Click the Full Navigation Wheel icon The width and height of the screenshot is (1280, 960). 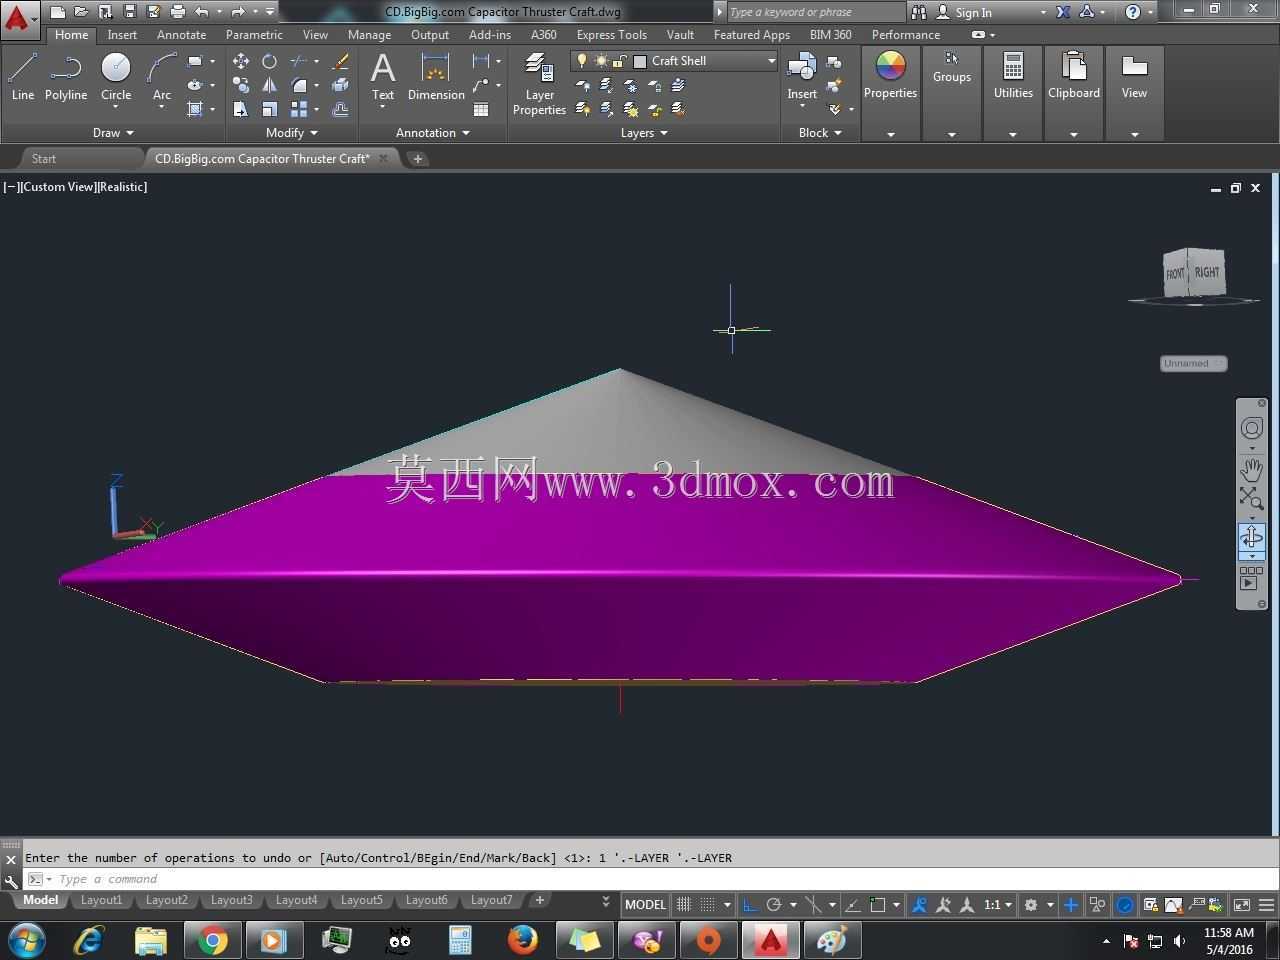[x=1252, y=429]
